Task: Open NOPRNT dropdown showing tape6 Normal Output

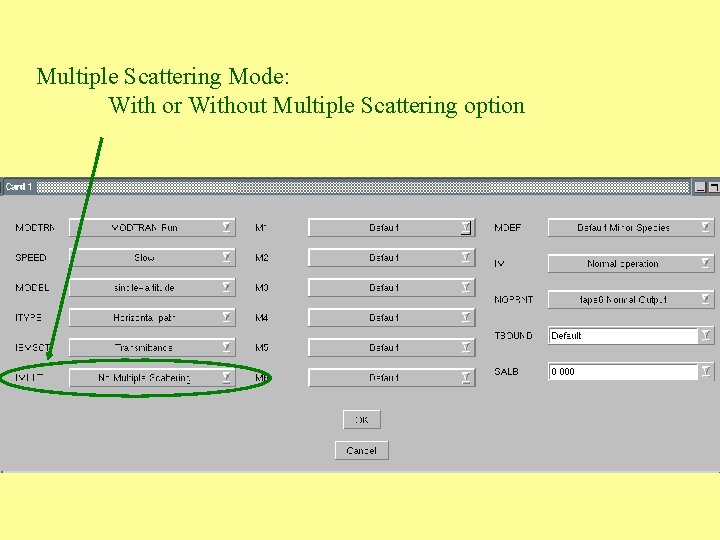Action: [631, 299]
